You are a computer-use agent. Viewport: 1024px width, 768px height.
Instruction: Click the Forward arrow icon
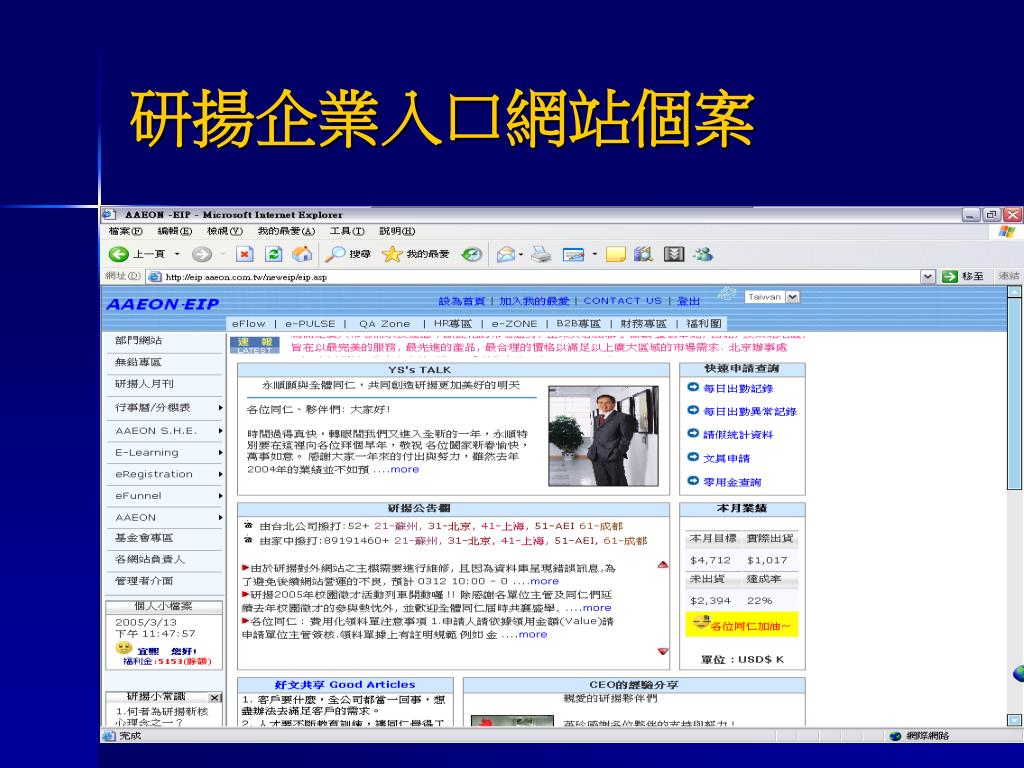pos(202,254)
